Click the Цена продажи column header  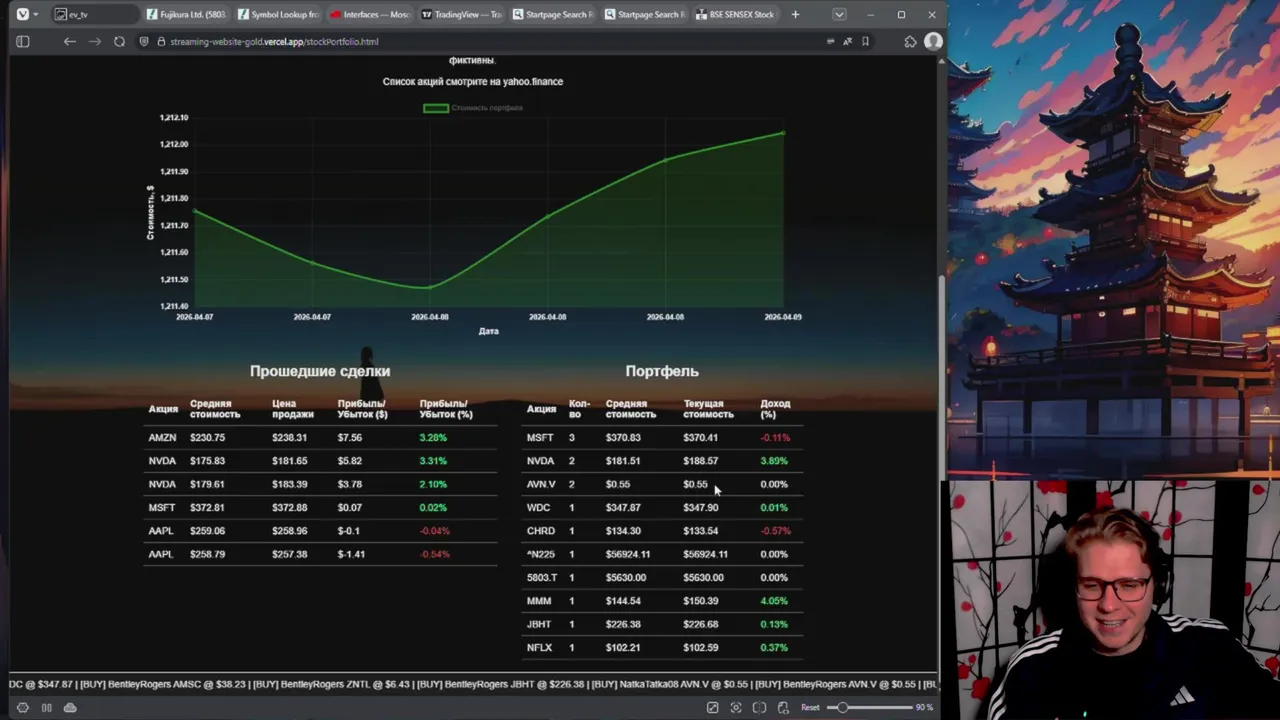click(292, 409)
